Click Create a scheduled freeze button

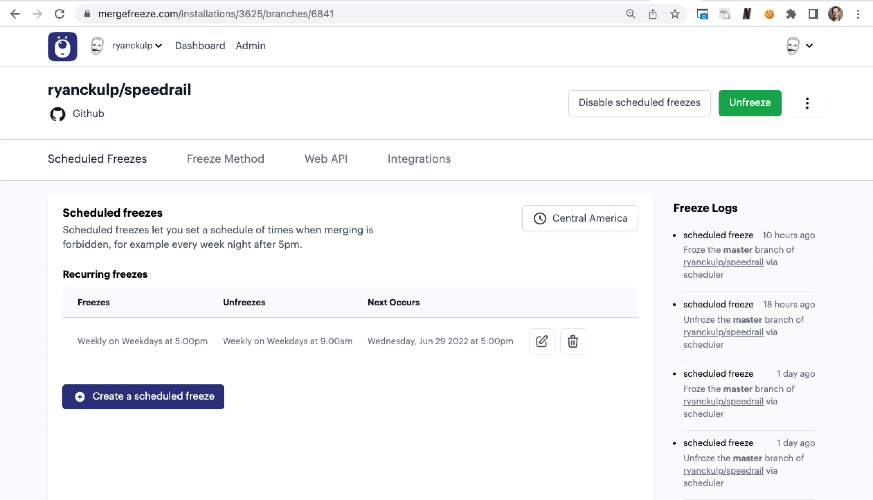pos(143,396)
